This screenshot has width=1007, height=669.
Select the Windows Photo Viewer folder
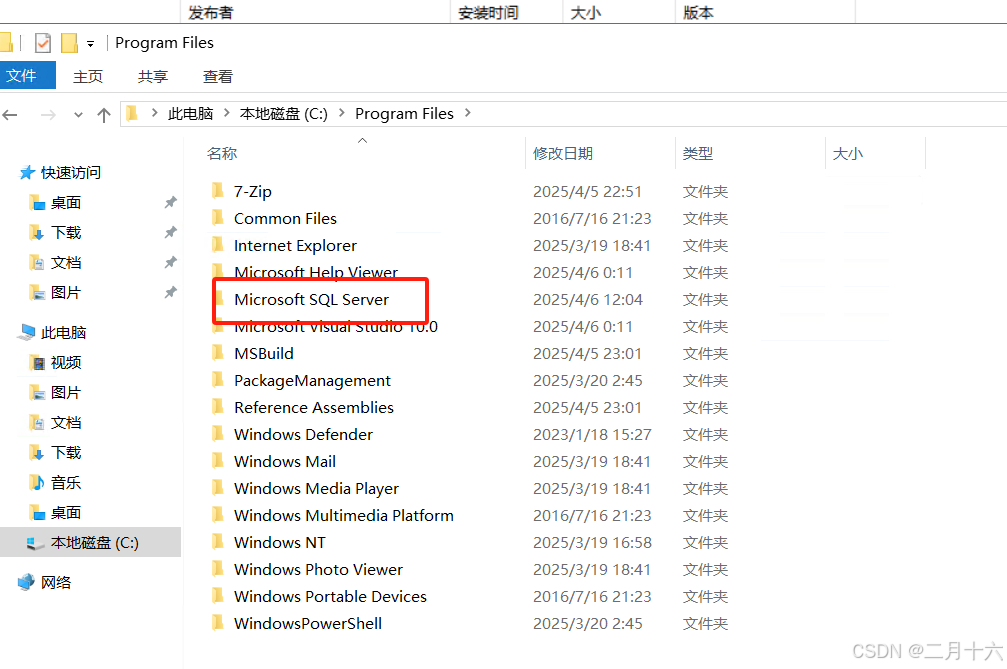pyautogui.click(x=319, y=569)
